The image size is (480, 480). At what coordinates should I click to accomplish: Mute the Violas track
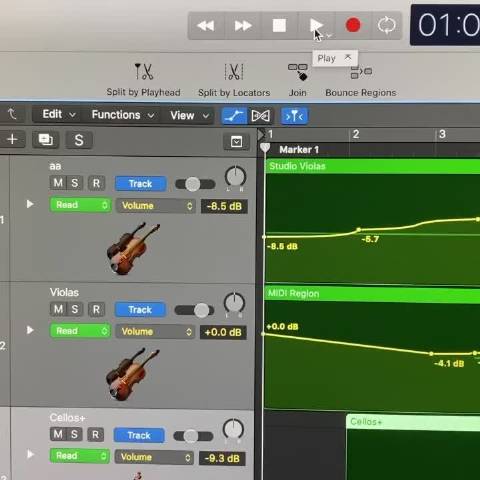pos(58,309)
